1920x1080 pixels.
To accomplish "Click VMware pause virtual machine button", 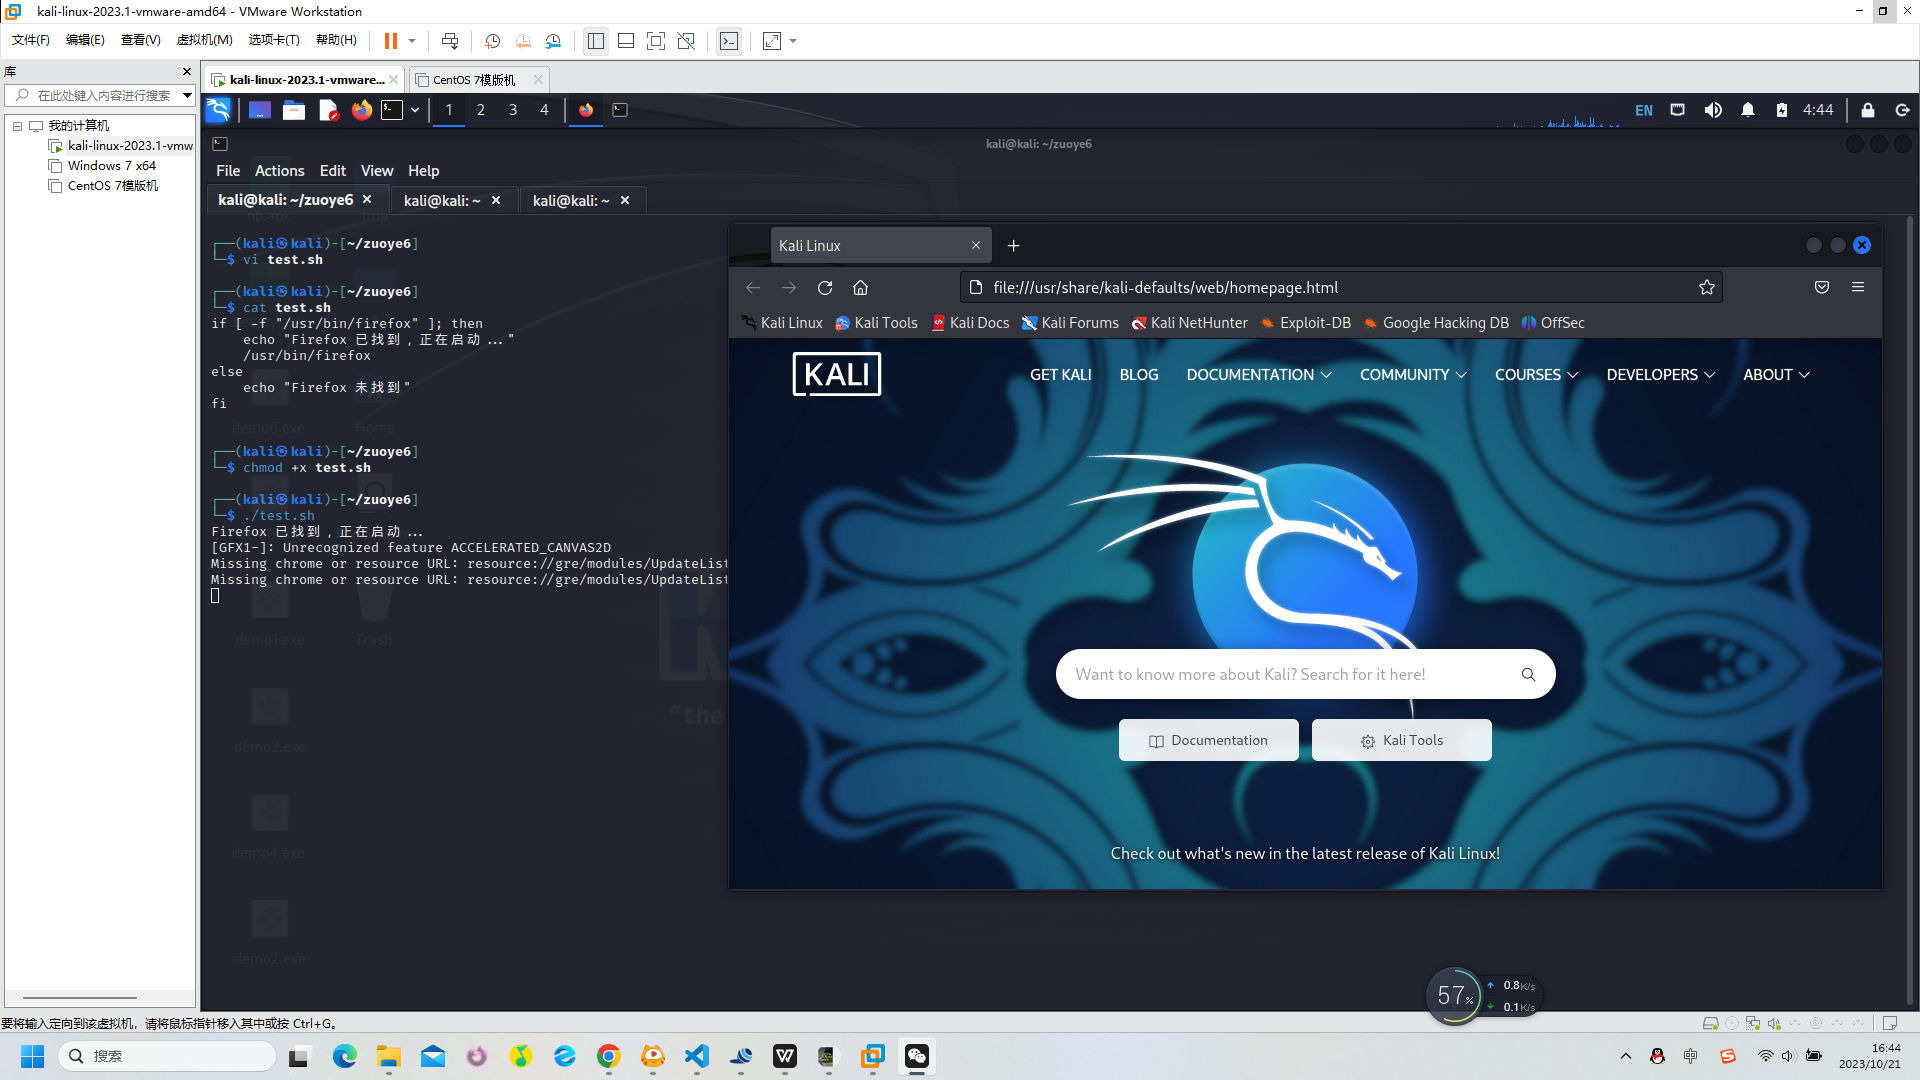I will click(391, 41).
